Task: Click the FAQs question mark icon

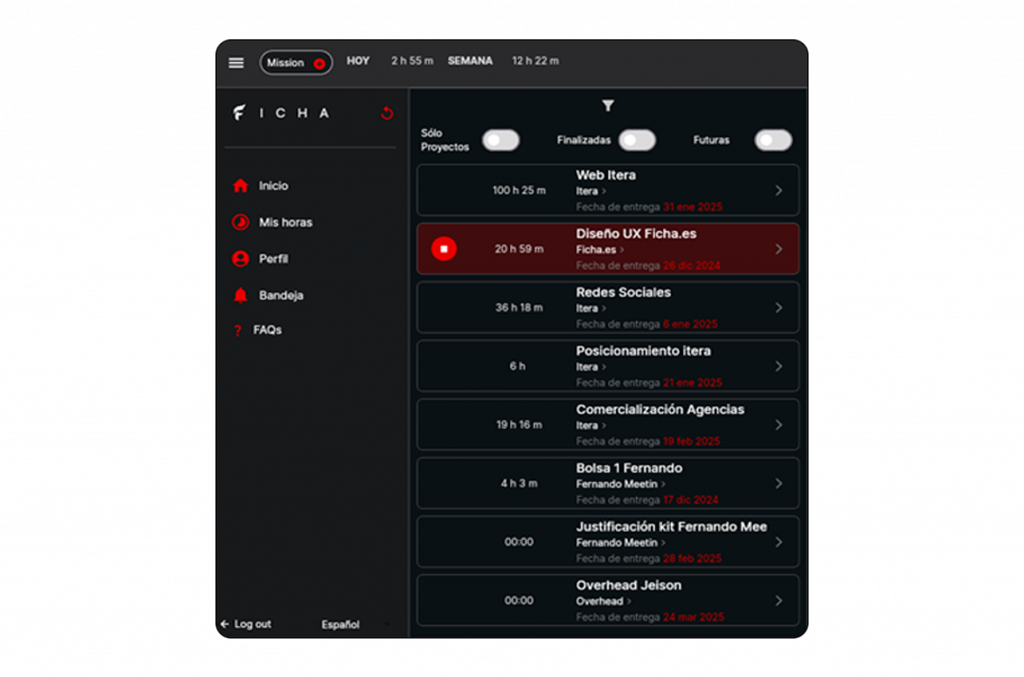Action: (x=238, y=331)
